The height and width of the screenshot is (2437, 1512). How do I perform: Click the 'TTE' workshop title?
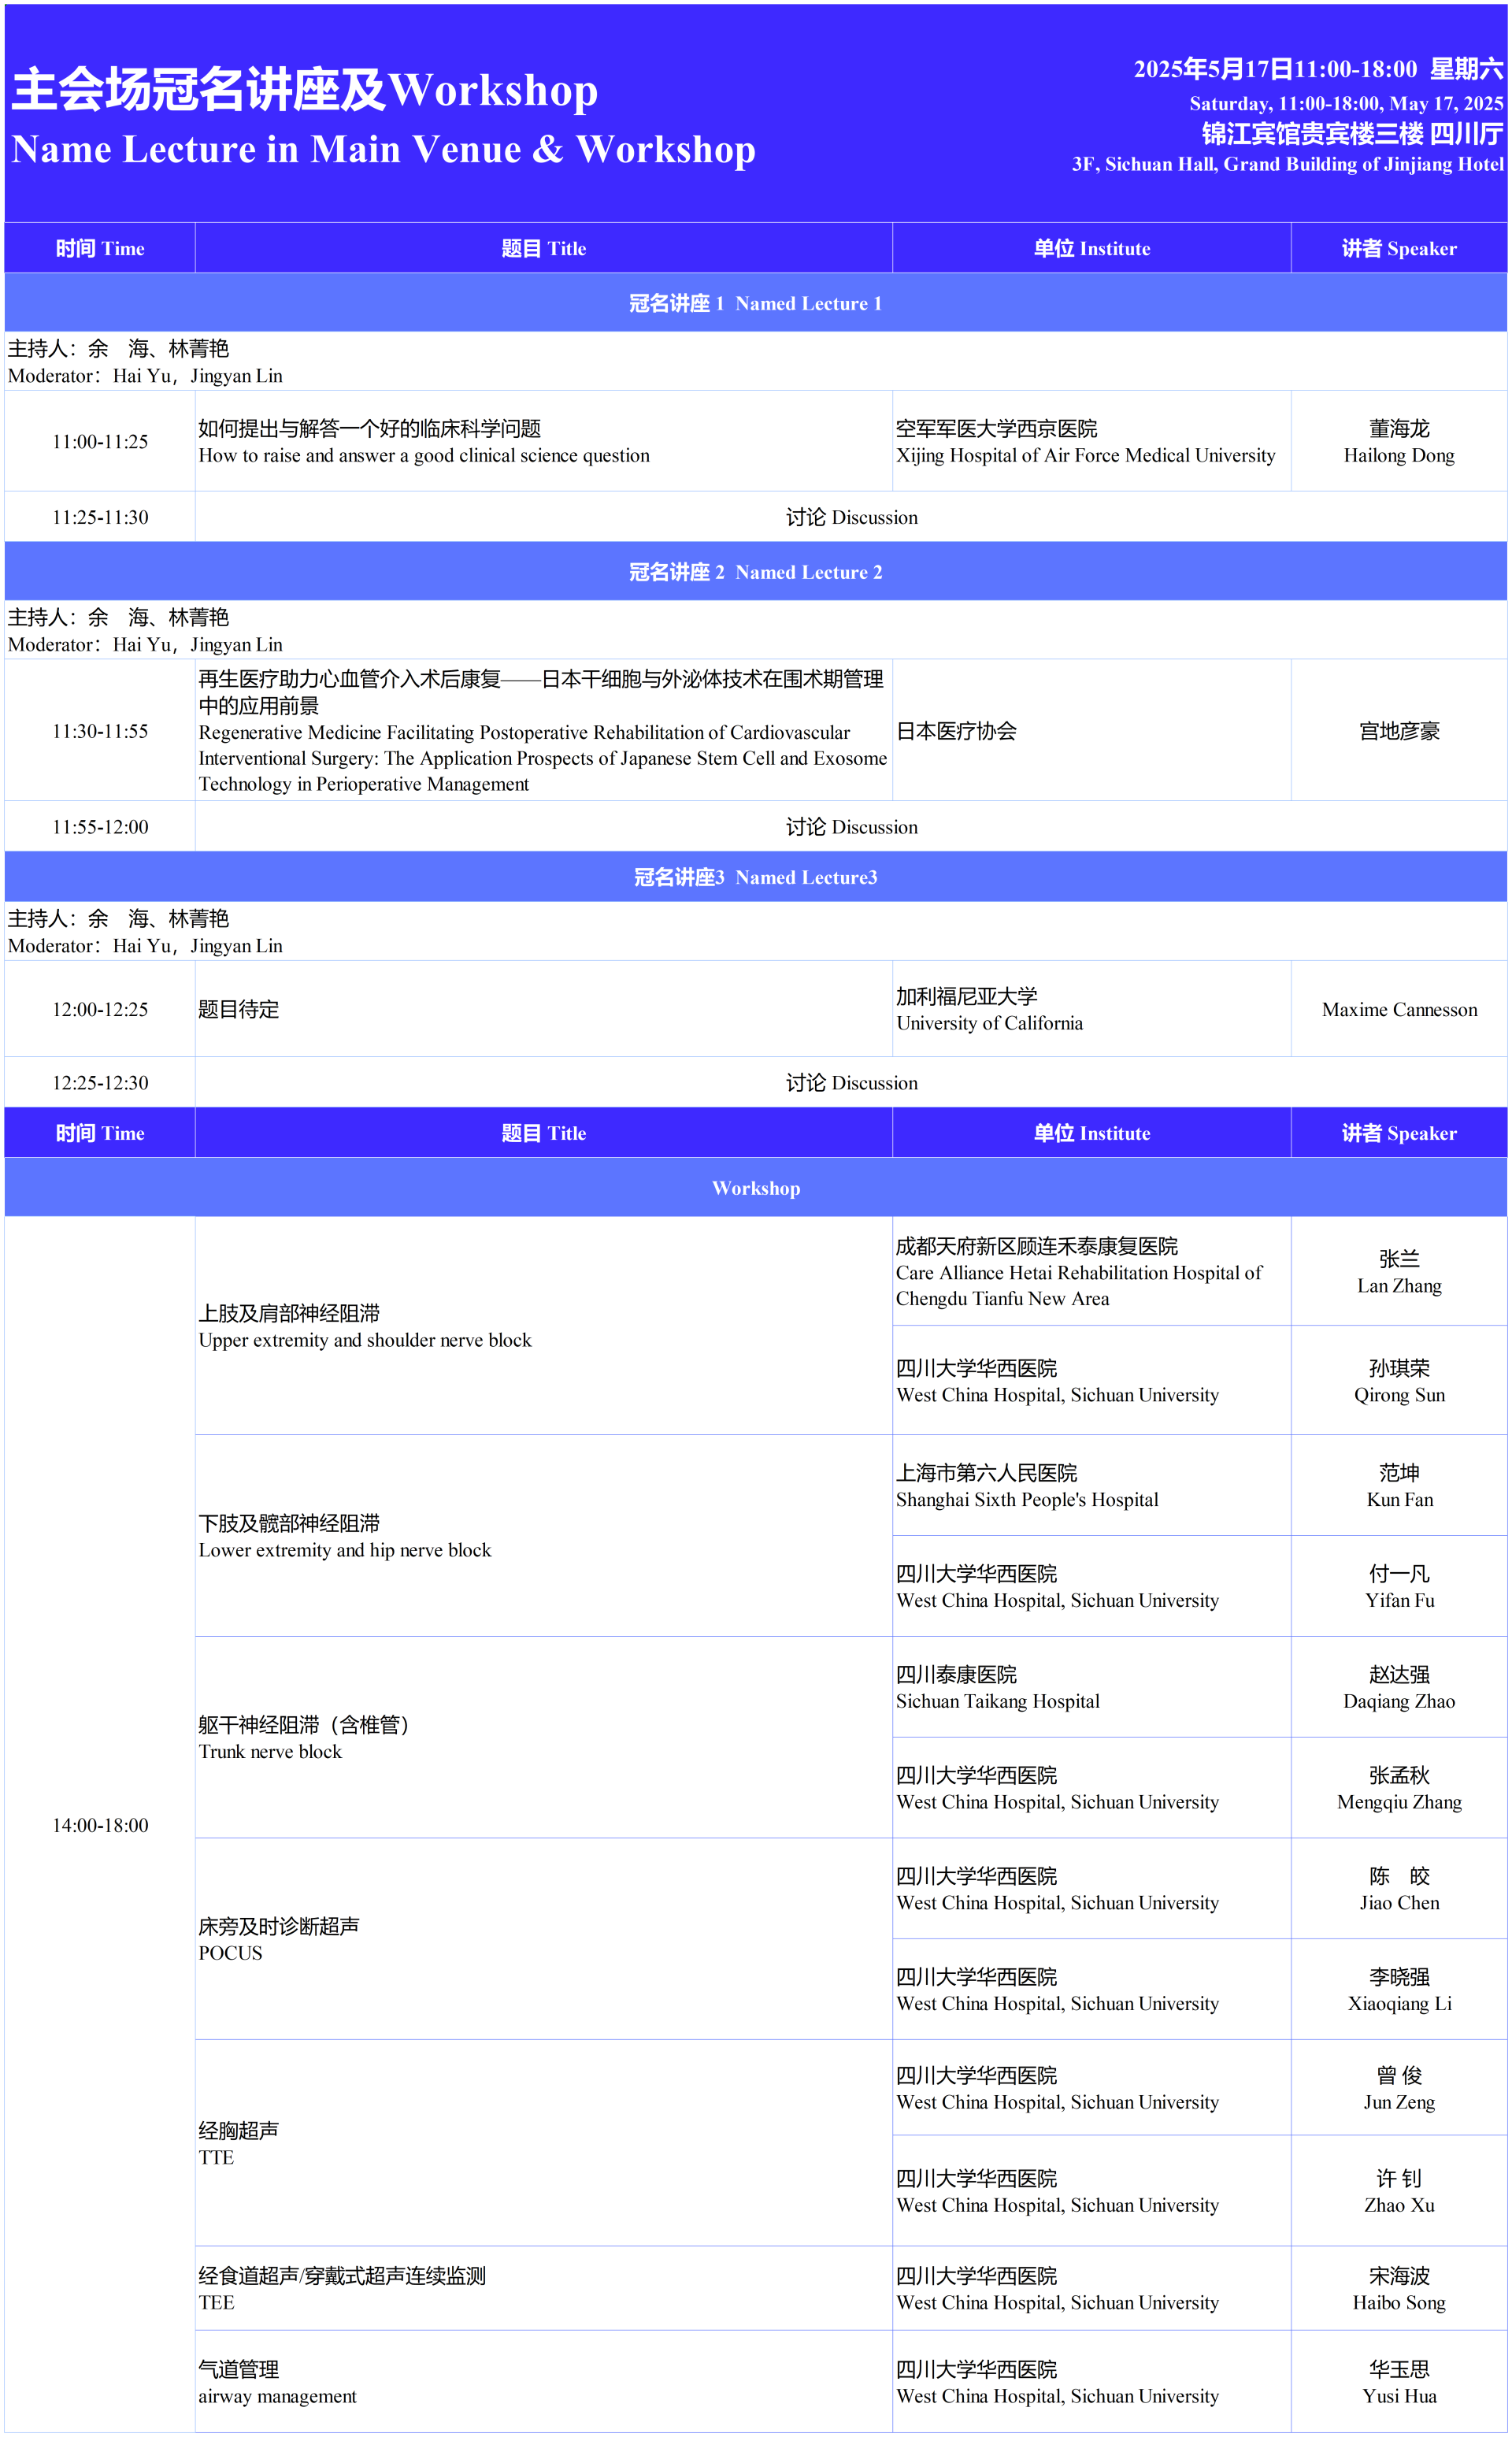(216, 2157)
